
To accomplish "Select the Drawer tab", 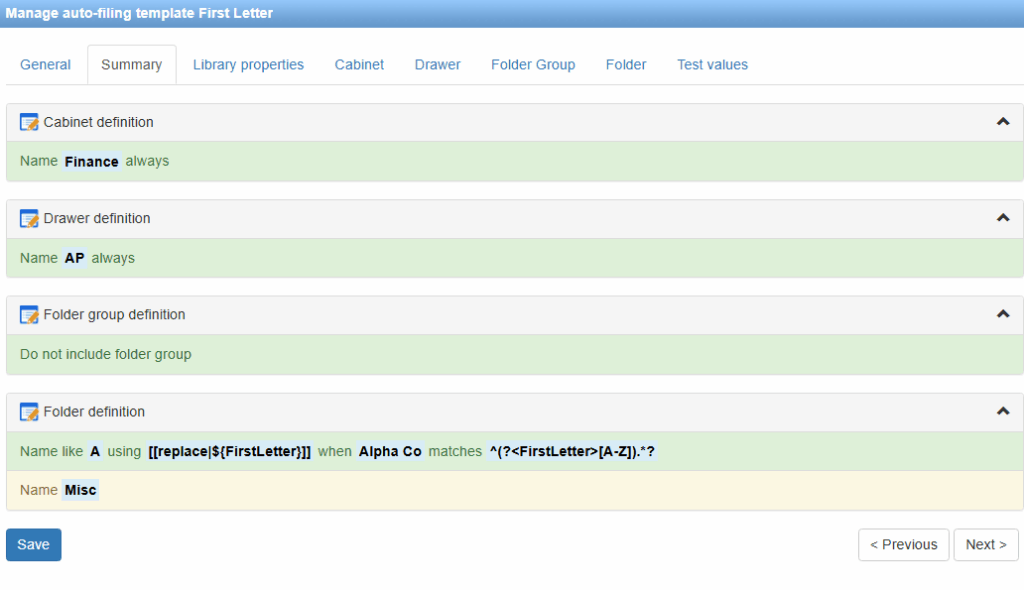I will pyautogui.click(x=437, y=65).
